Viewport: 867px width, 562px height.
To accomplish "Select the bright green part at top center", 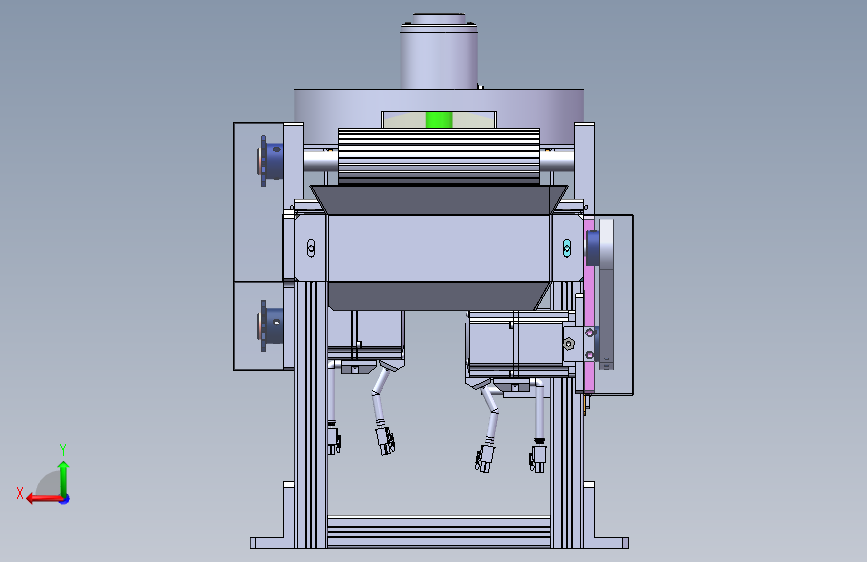I will click(x=439, y=120).
